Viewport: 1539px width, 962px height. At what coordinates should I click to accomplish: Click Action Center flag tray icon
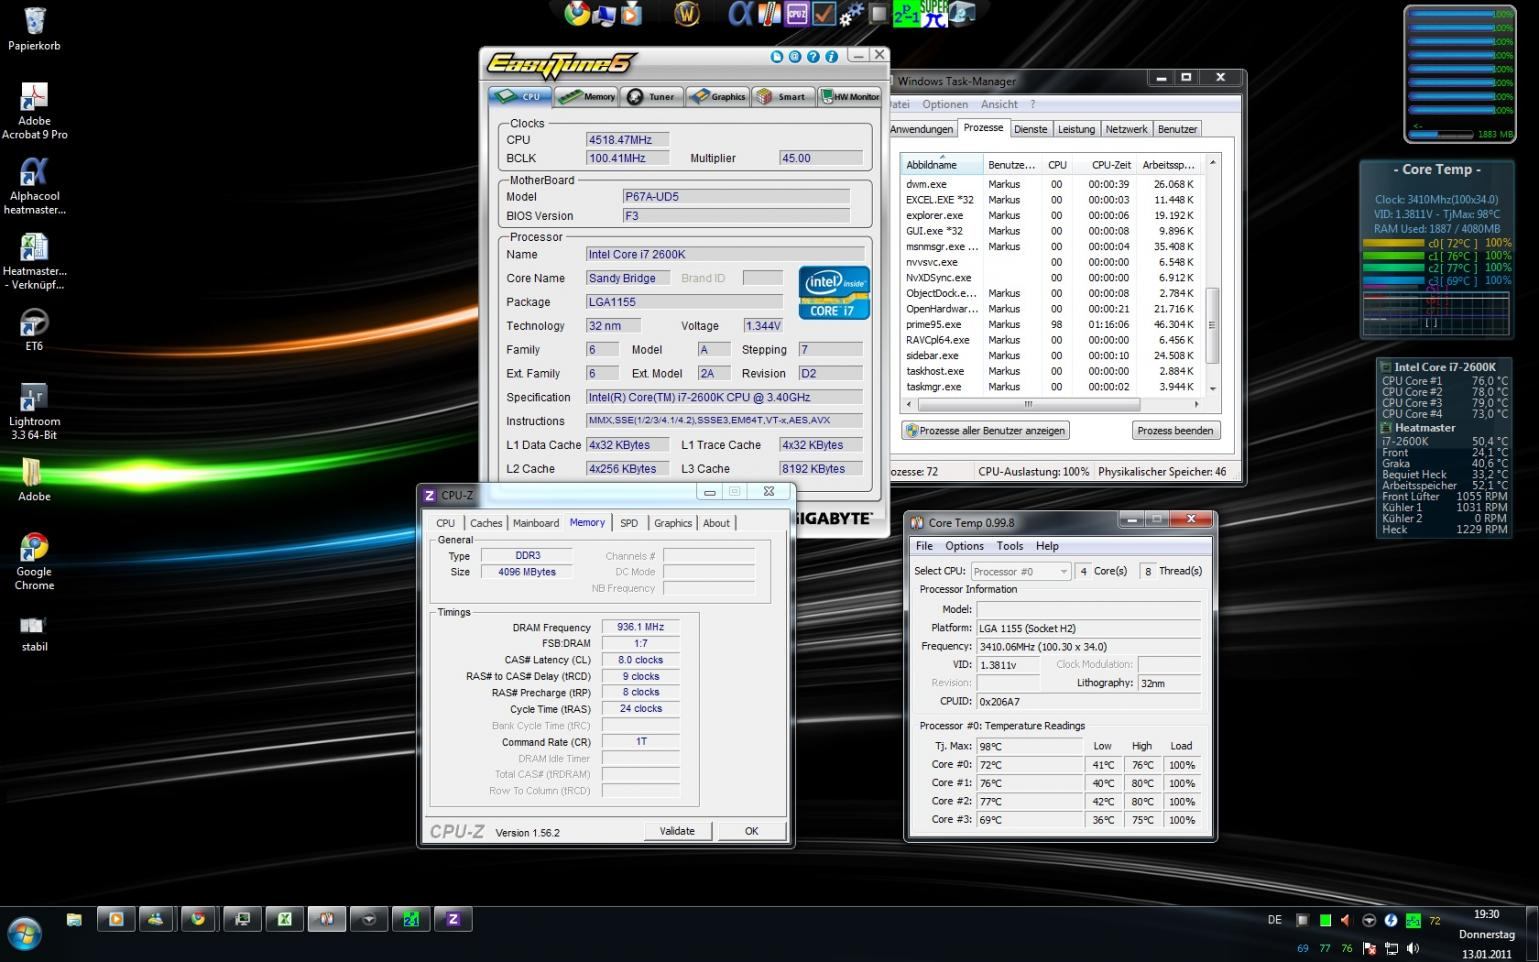point(1370,948)
